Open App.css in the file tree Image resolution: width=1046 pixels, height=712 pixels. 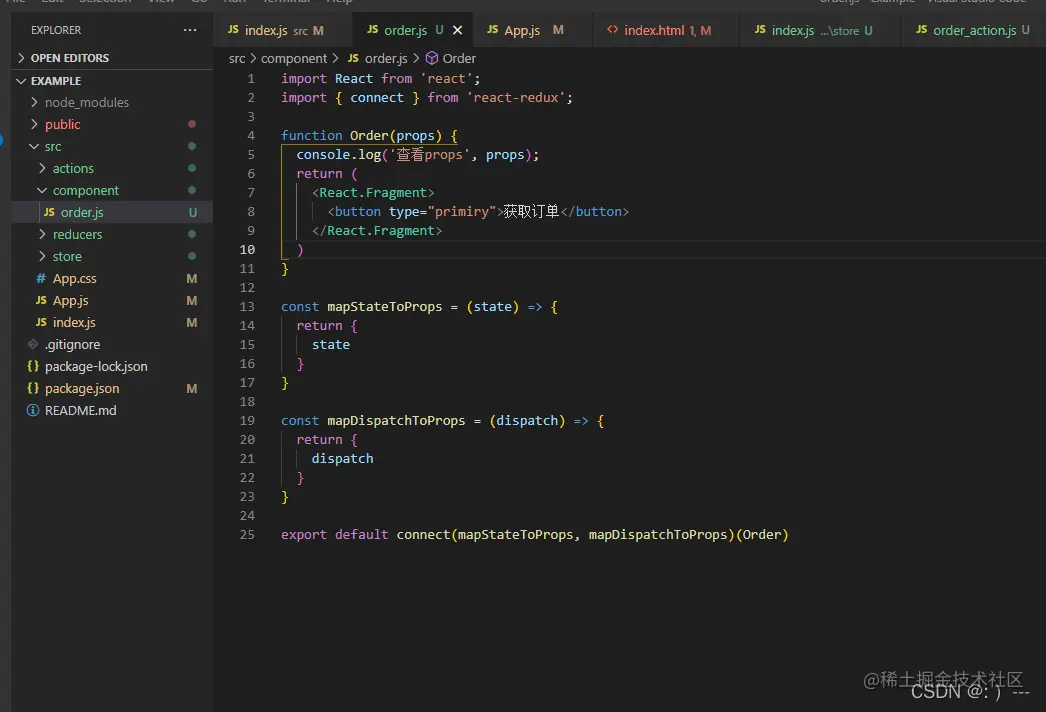tap(112, 279)
